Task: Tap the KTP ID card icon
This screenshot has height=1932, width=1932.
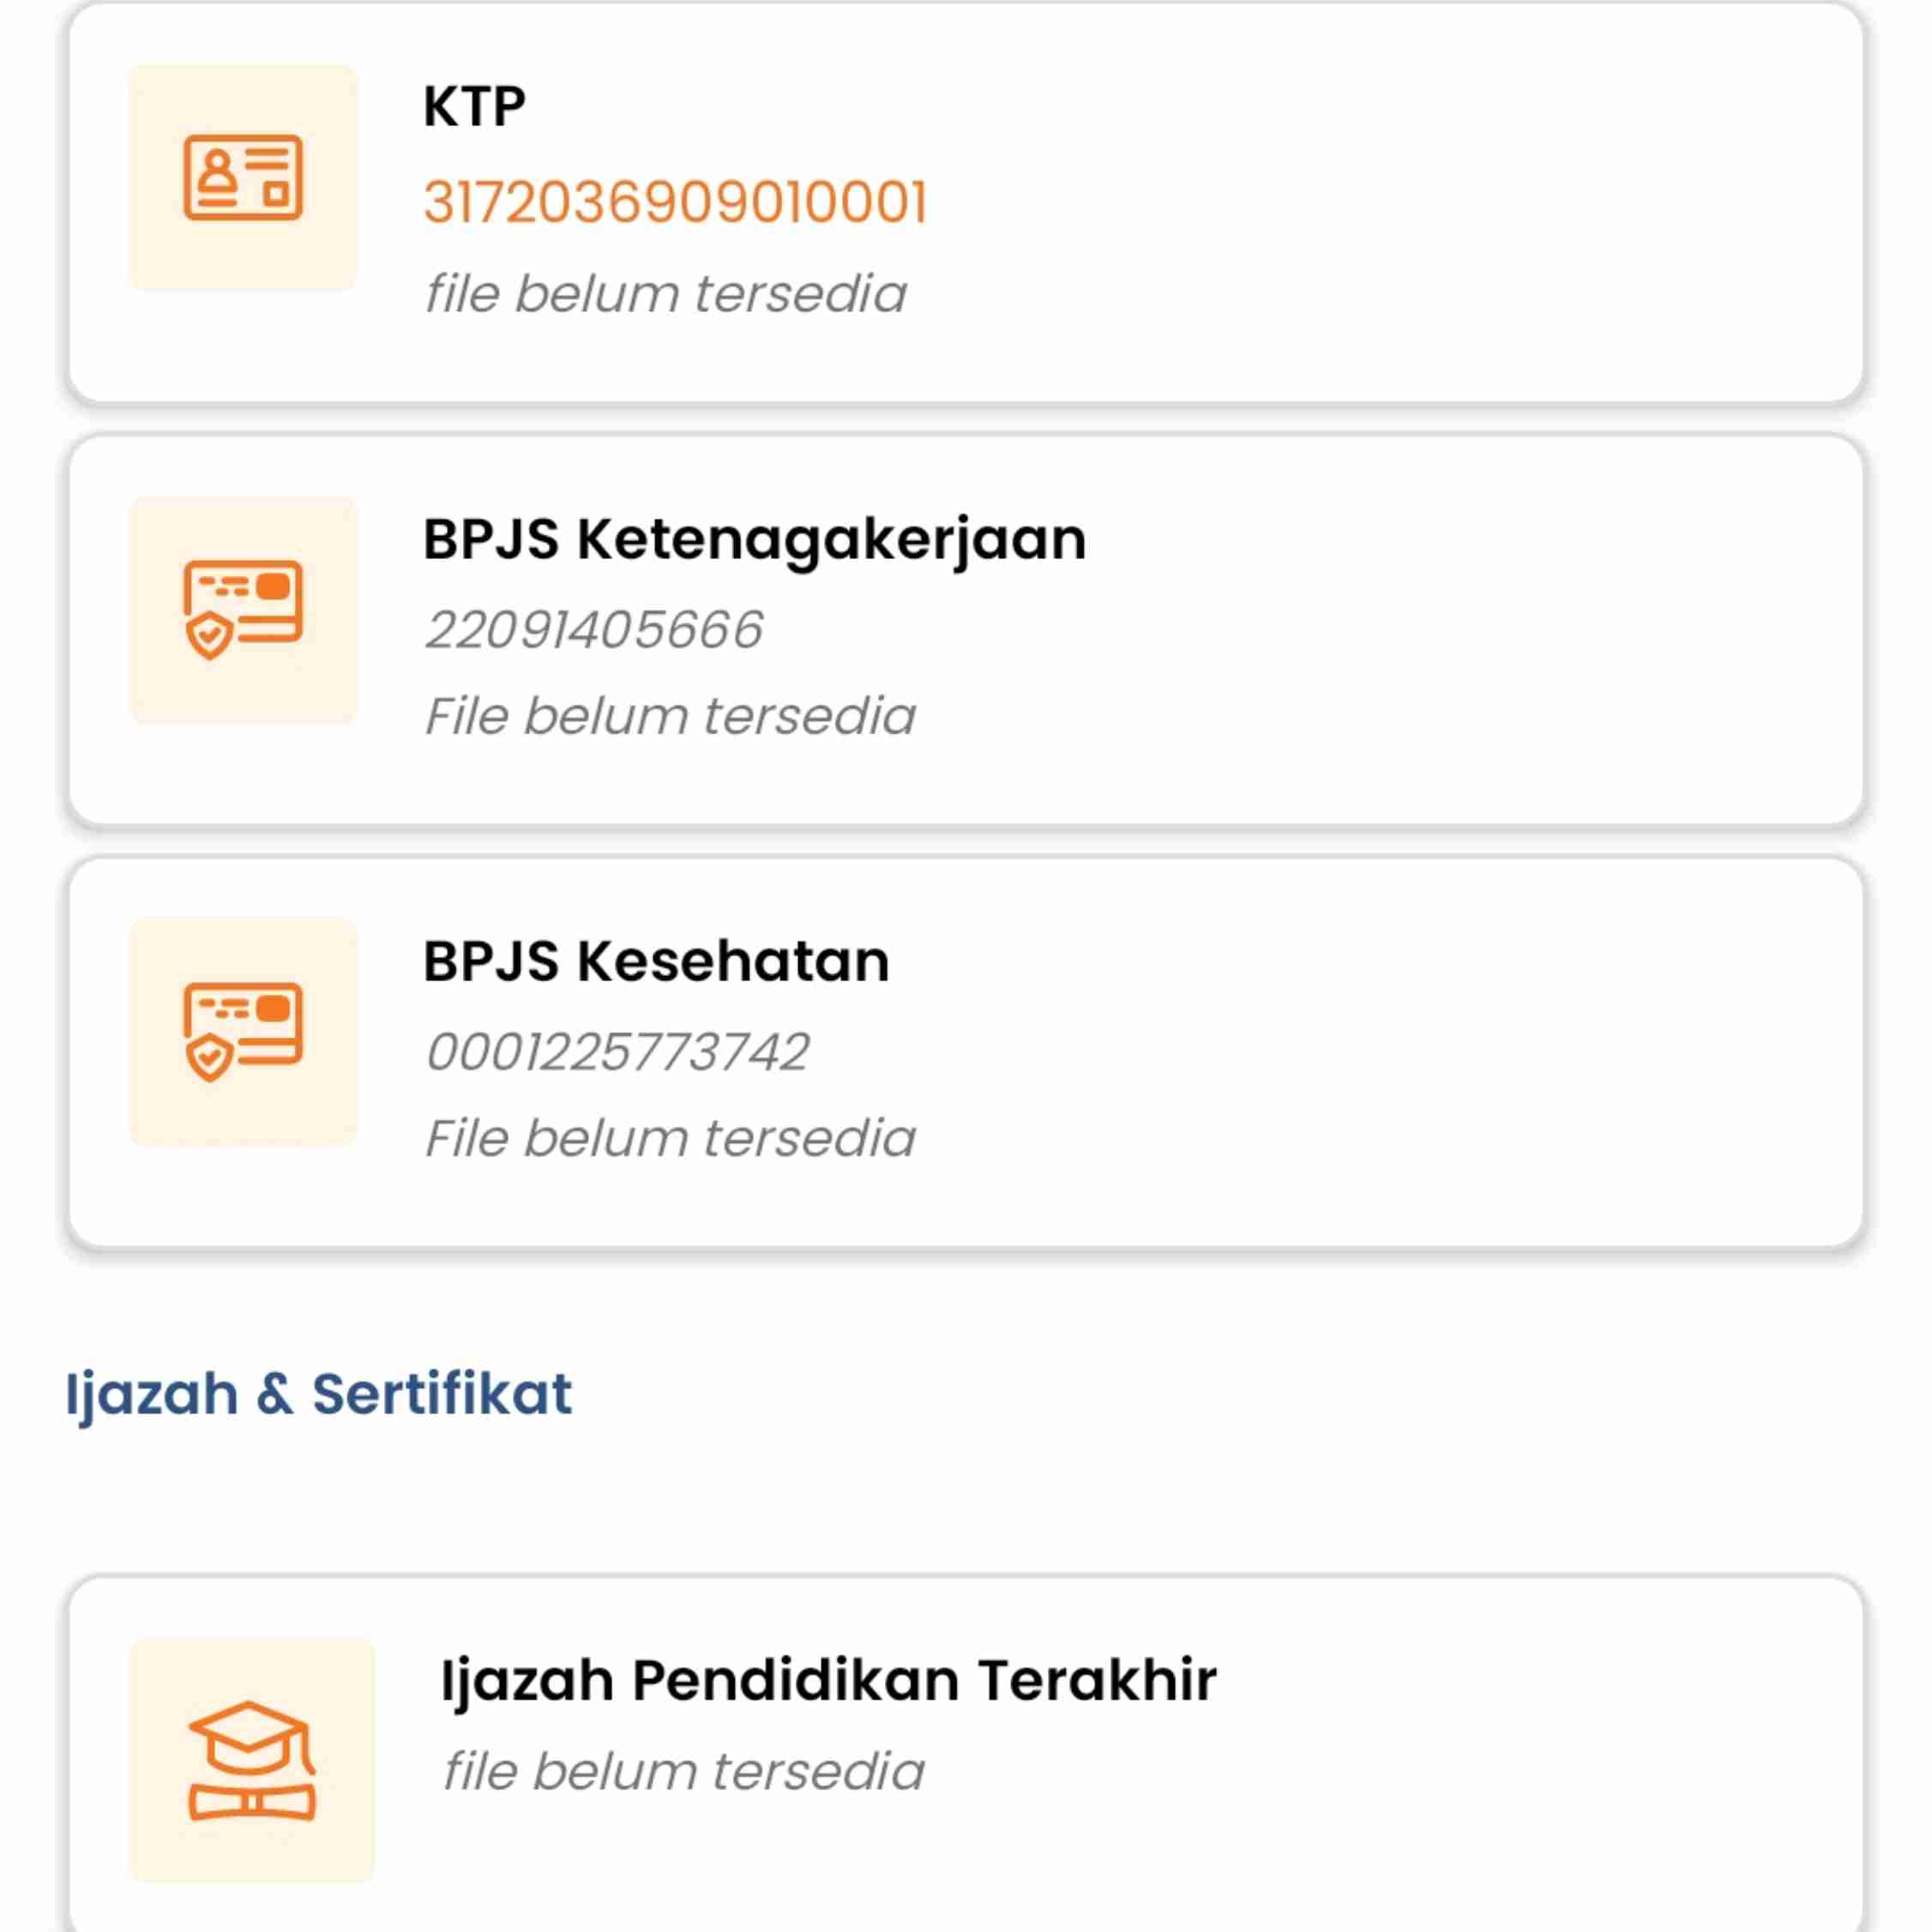Action: pyautogui.click(x=243, y=178)
